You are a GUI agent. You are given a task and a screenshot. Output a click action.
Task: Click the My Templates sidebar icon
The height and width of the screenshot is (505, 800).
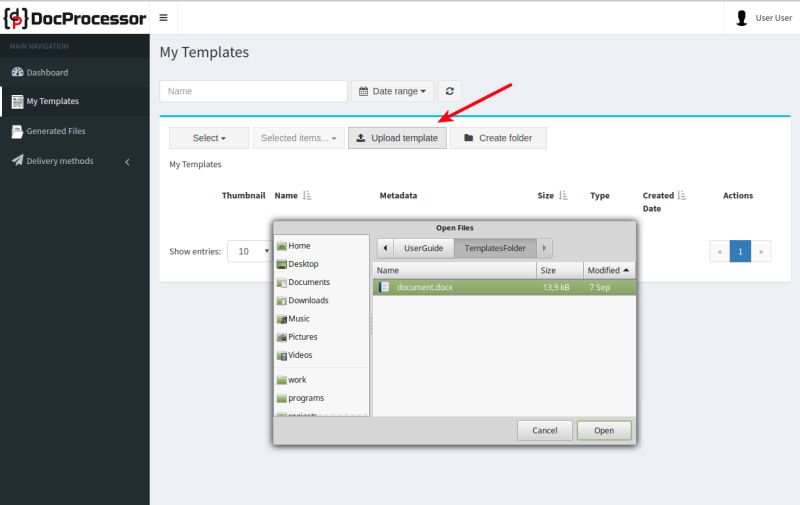click(17, 102)
